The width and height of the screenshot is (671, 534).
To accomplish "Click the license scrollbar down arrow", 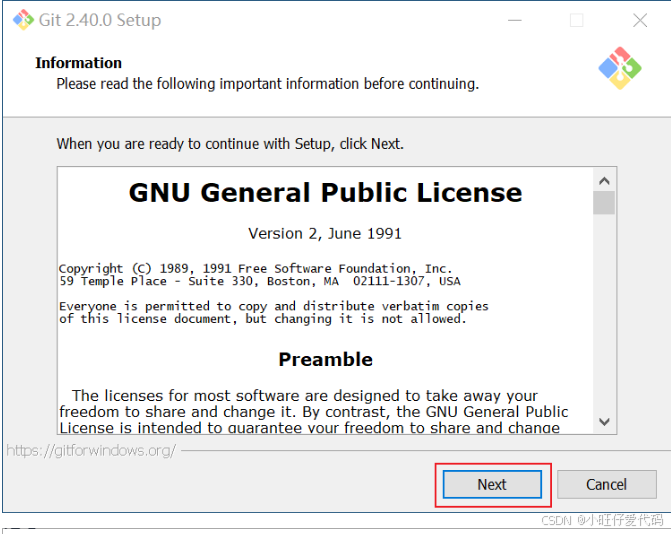I will [x=604, y=422].
